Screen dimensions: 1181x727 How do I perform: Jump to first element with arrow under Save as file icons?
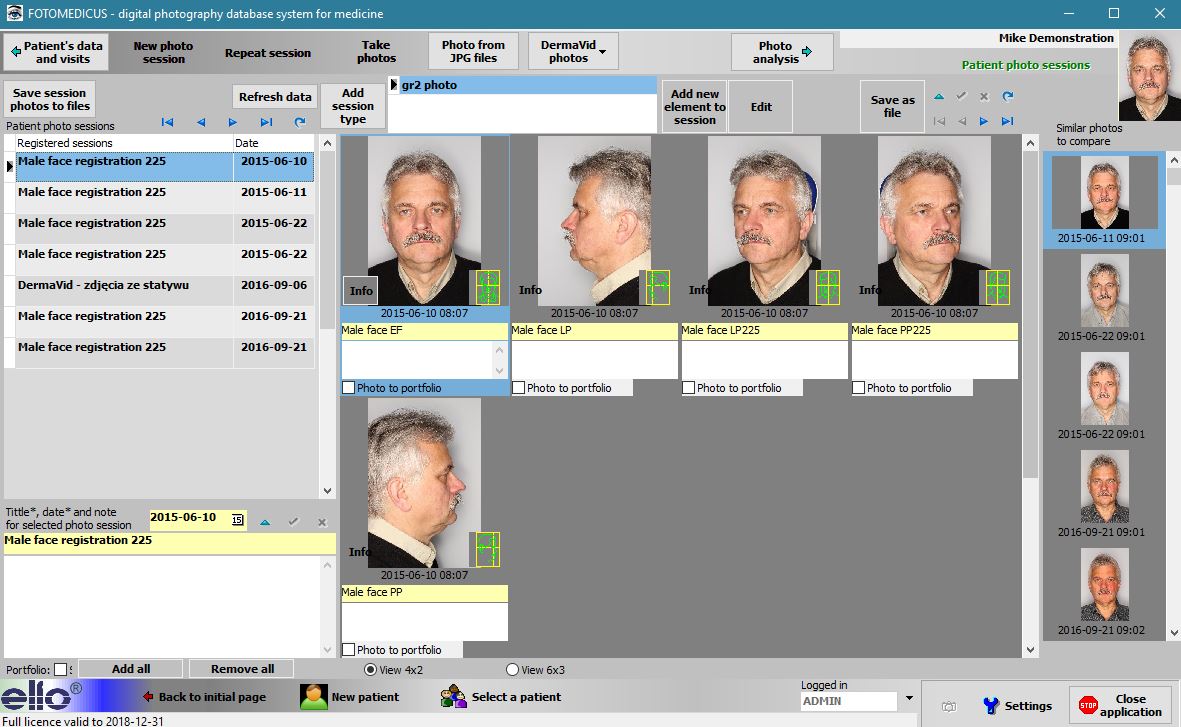939,121
